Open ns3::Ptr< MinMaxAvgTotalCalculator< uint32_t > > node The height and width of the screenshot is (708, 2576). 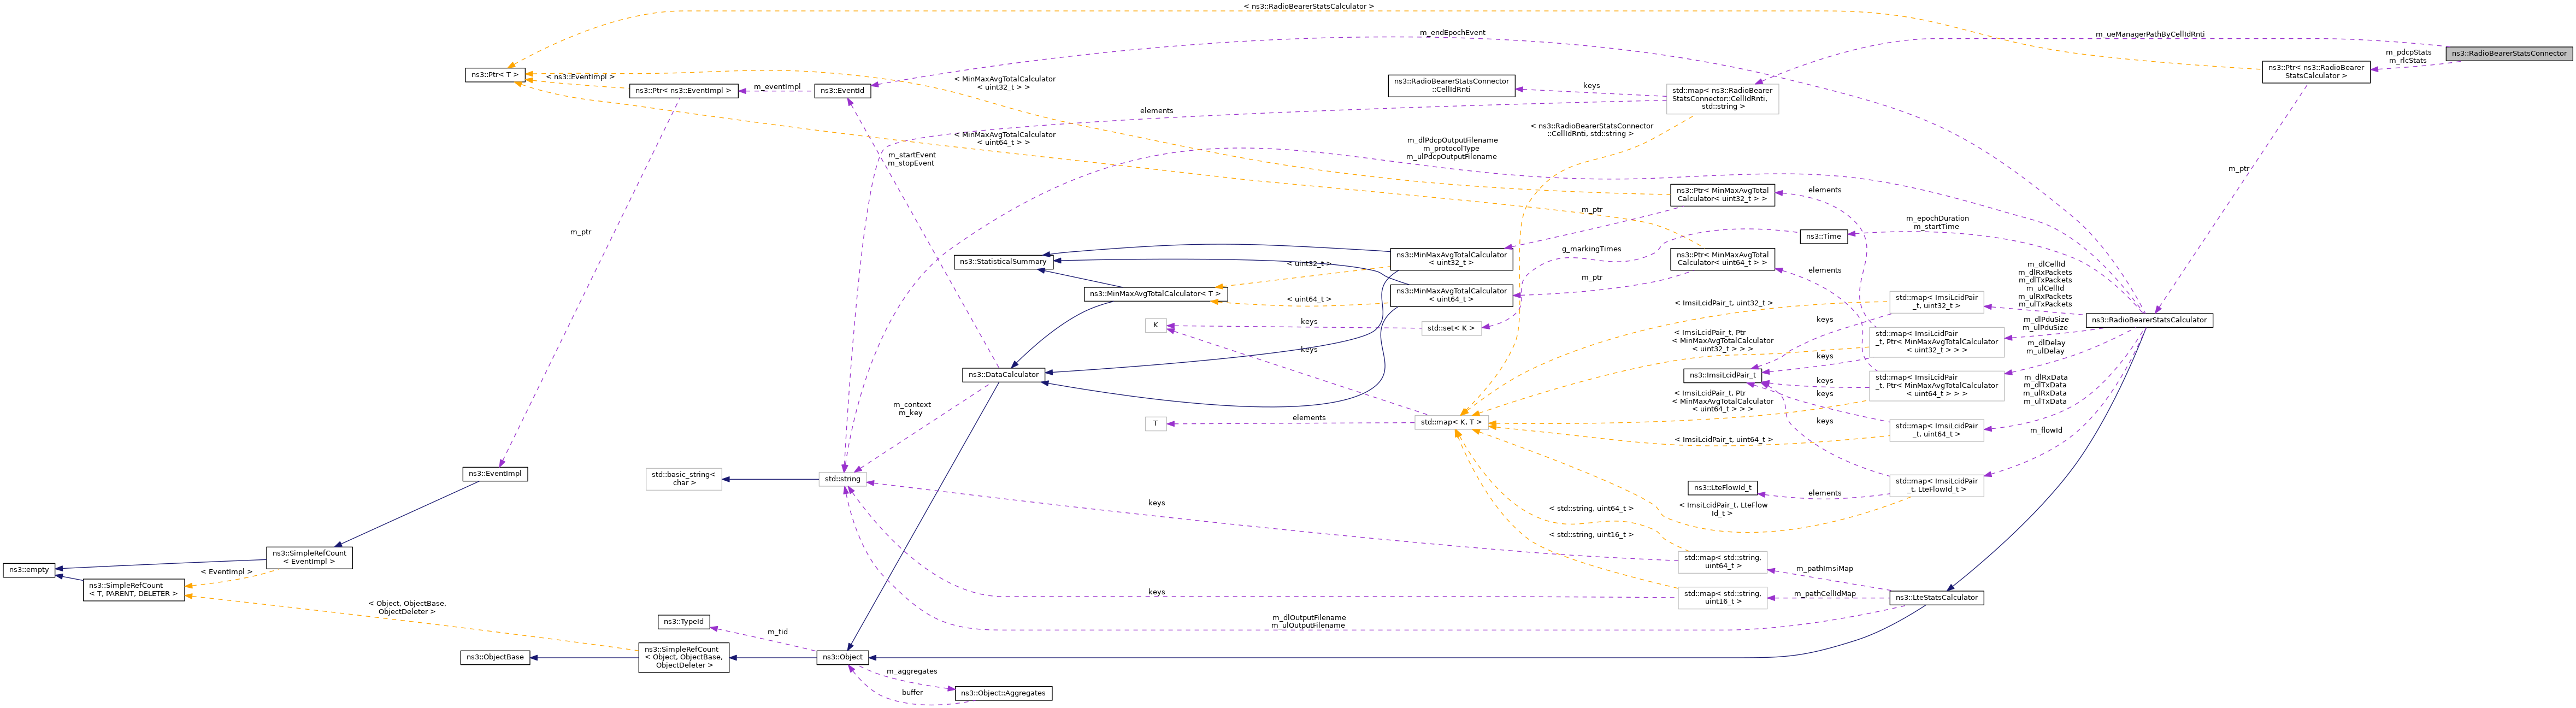[1722, 195]
